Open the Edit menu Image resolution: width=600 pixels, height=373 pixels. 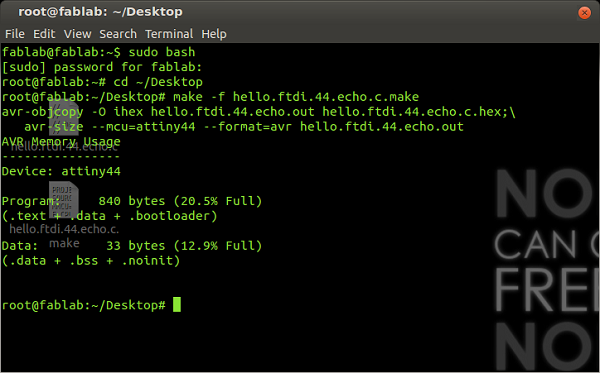[44, 34]
